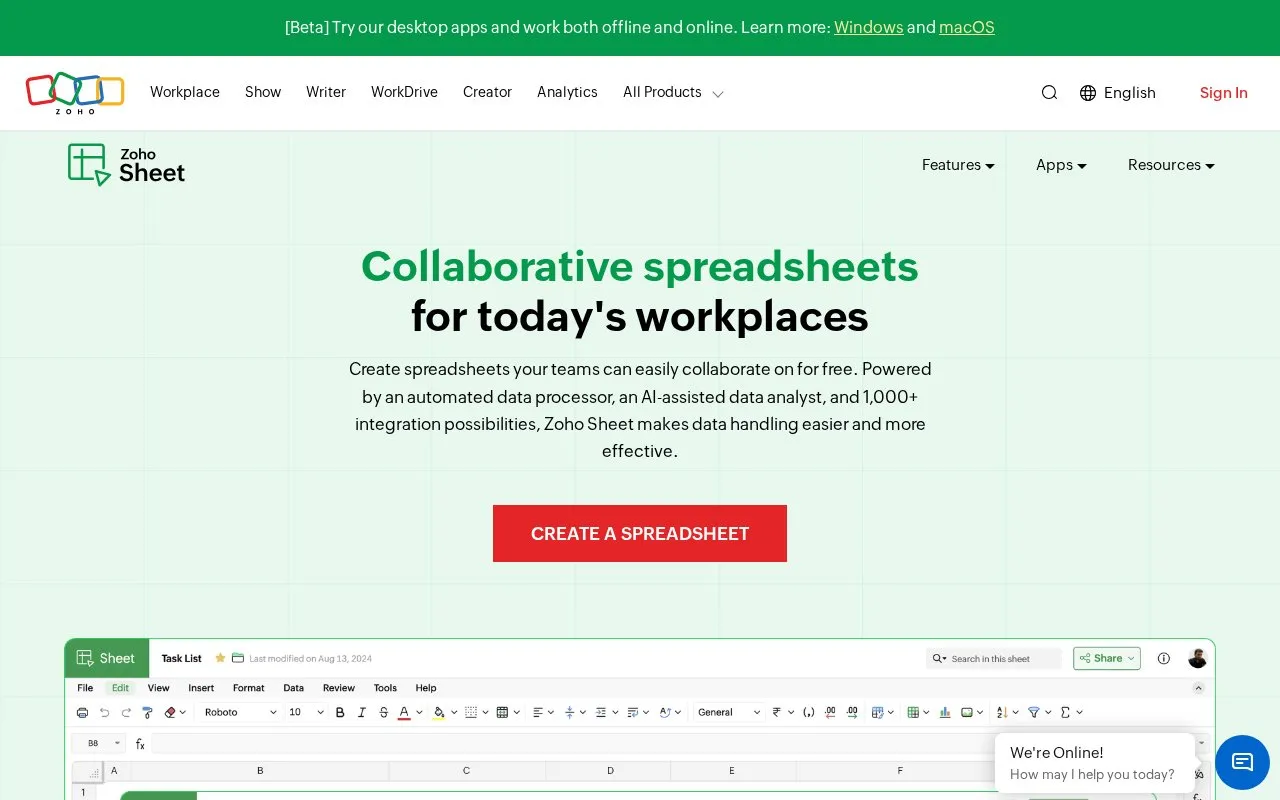Click the info circle icon beside Share
The width and height of the screenshot is (1280, 800).
click(x=1164, y=659)
